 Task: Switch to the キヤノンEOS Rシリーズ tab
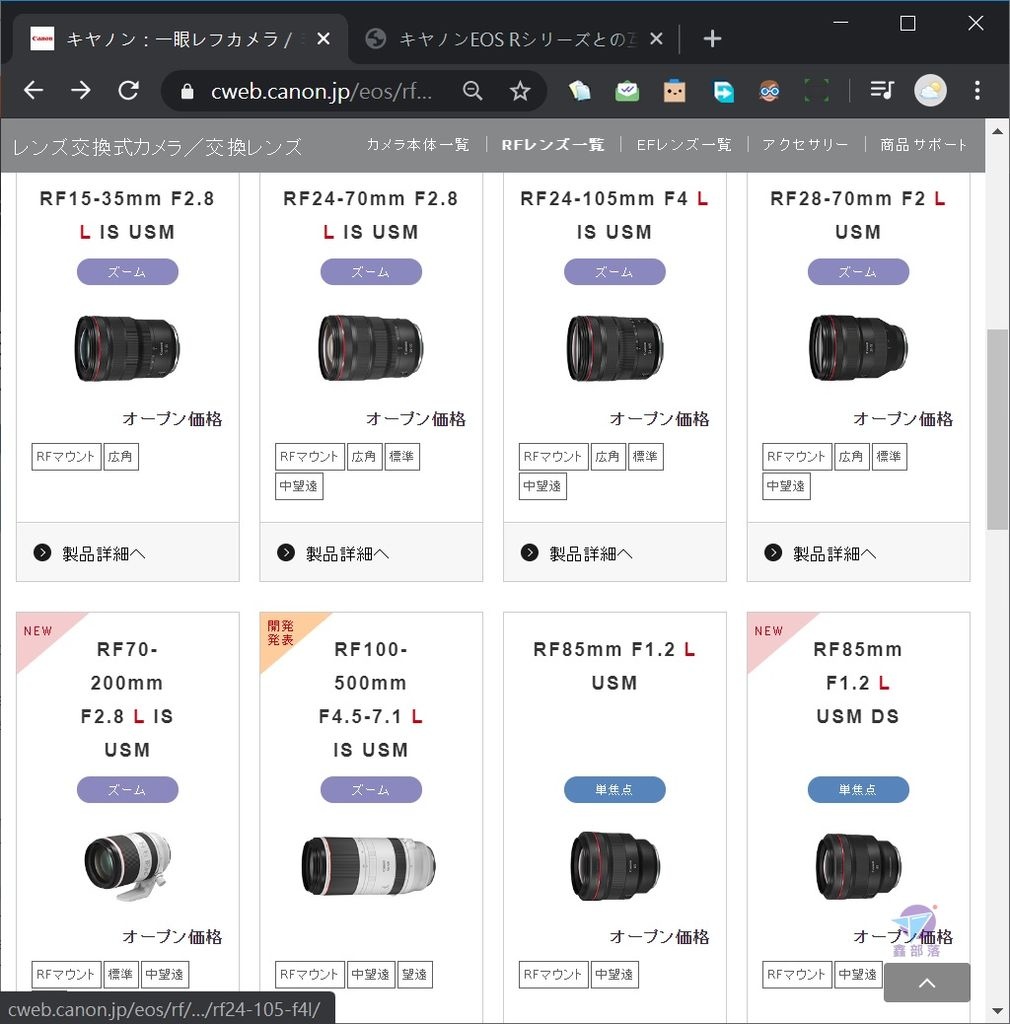(x=513, y=39)
